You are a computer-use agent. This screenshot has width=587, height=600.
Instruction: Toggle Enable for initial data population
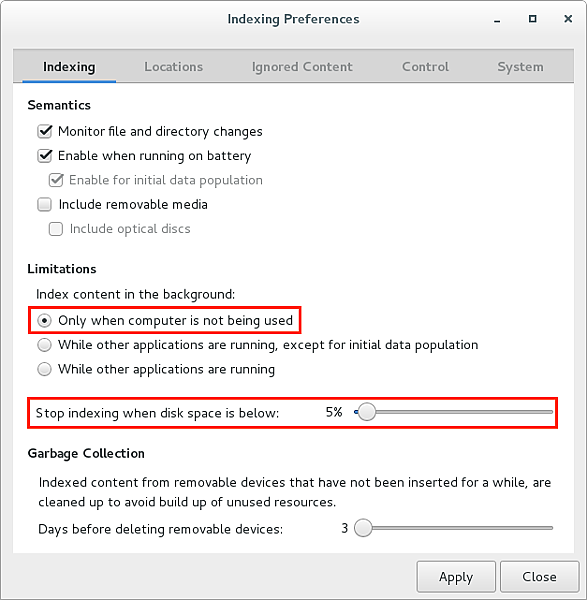point(56,180)
